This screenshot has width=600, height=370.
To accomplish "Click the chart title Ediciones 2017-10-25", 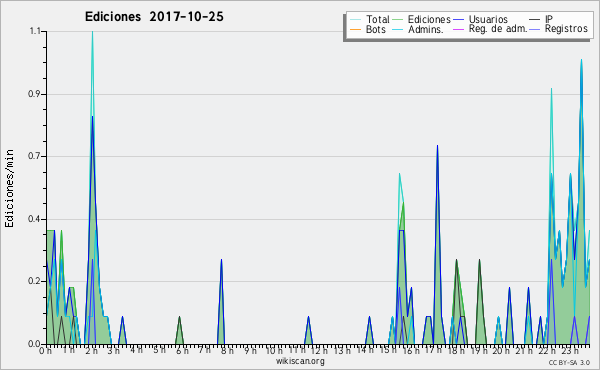I will (154, 17).
